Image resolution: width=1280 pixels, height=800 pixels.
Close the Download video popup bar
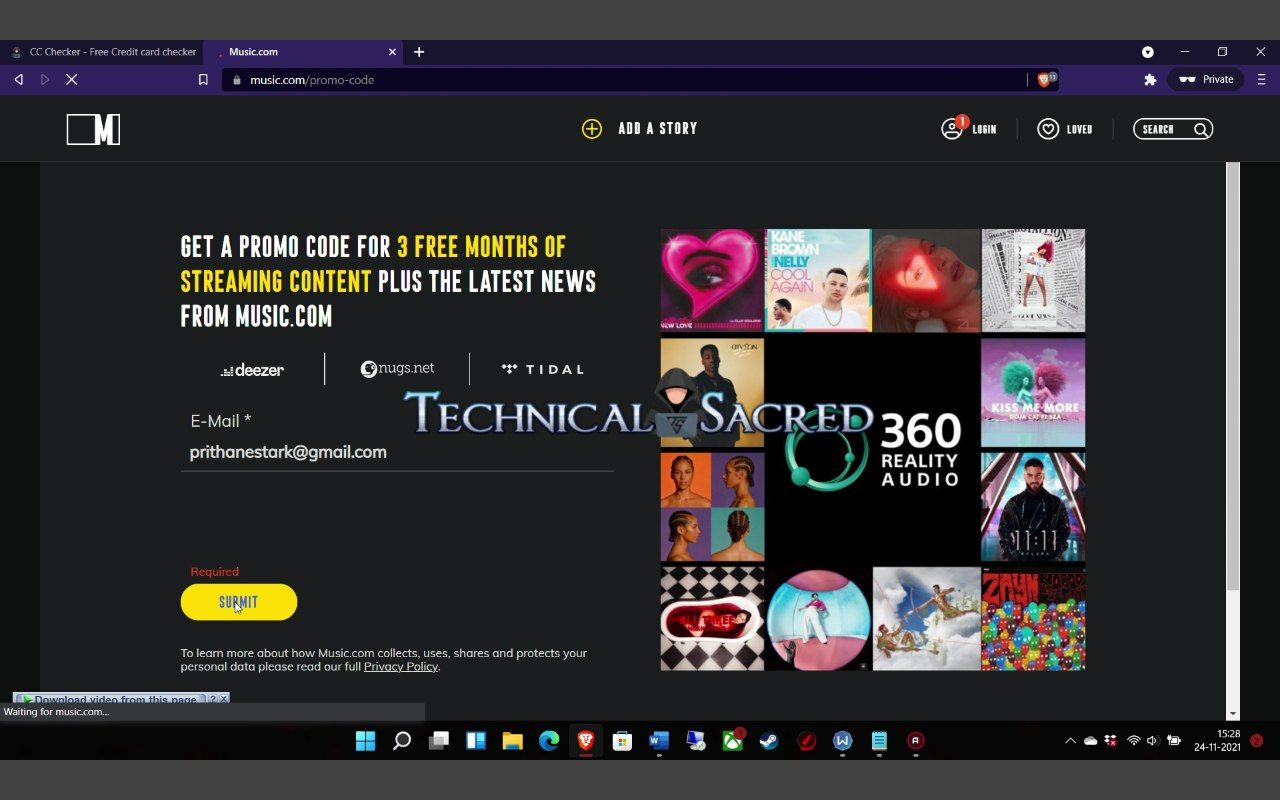click(224, 698)
